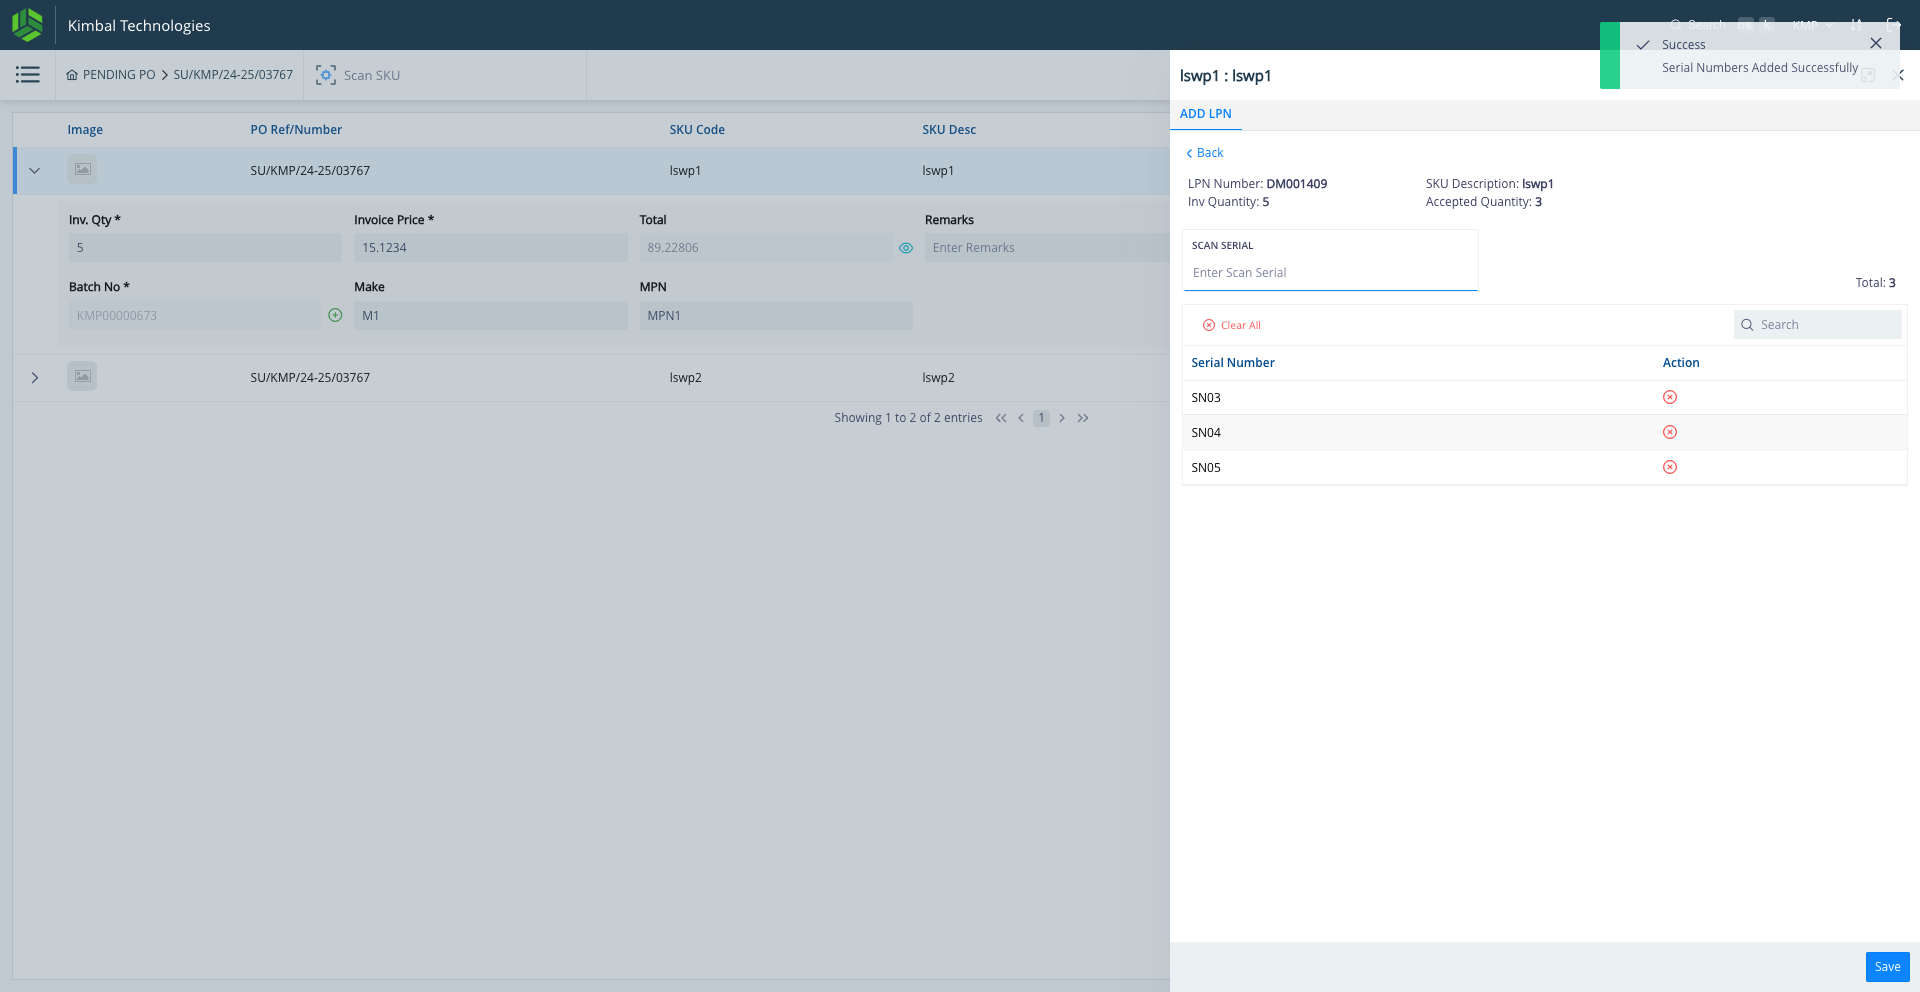Click the Back link in the panel
Screen dimensions: 1920x992
click(x=1205, y=153)
